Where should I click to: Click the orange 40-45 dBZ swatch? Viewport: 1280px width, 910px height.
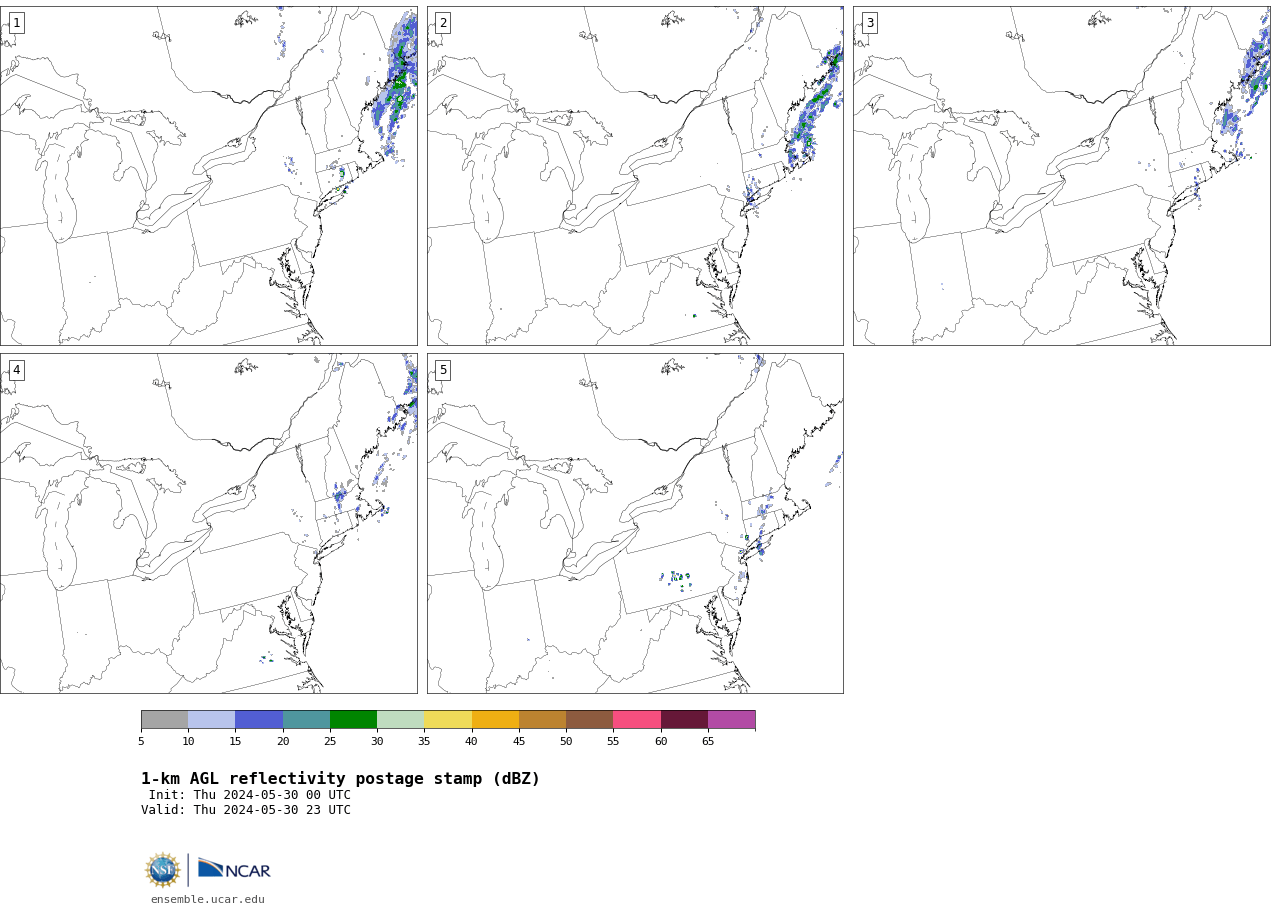(495, 720)
